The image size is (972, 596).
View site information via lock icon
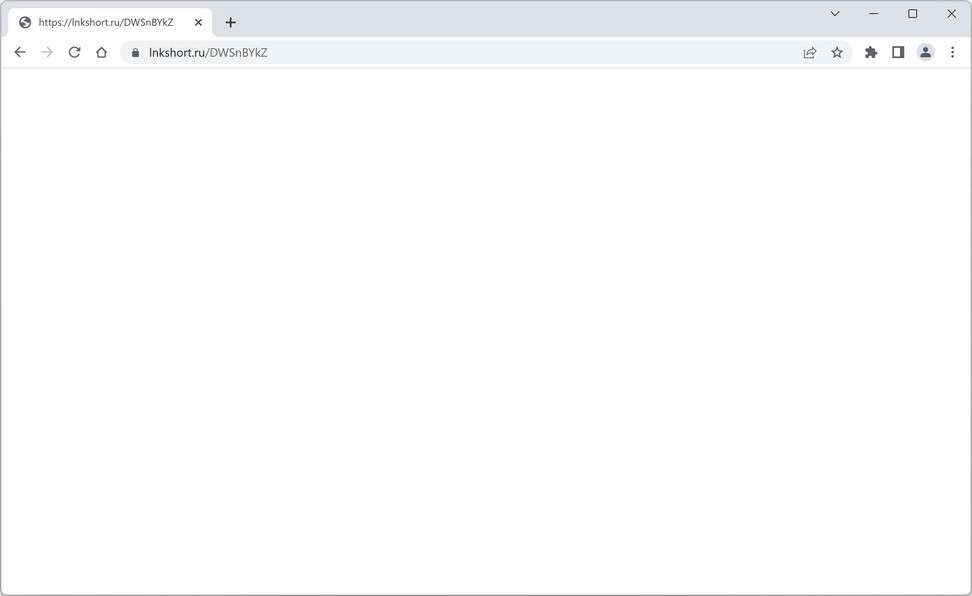pos(135,53)
